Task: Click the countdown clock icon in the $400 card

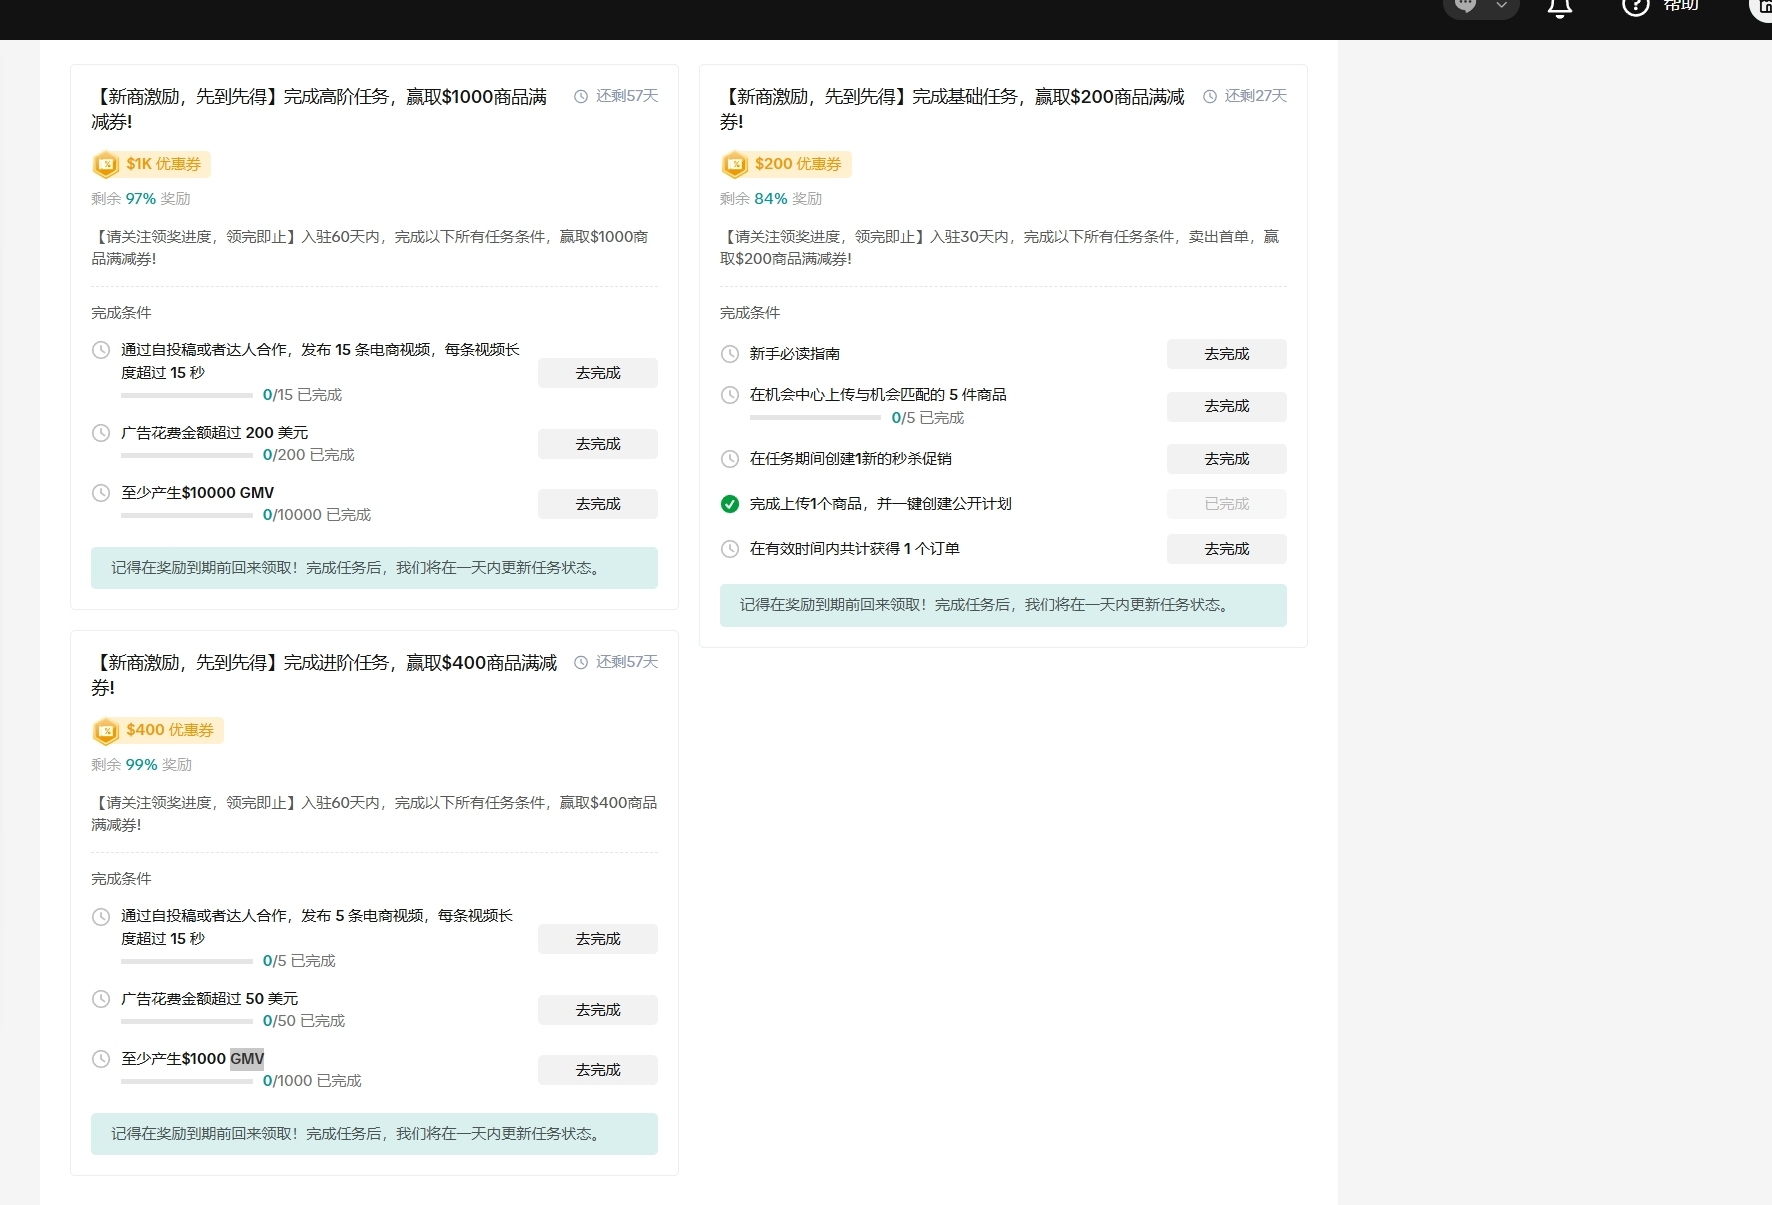Action: pyautogui.click(x=581, y=663)
